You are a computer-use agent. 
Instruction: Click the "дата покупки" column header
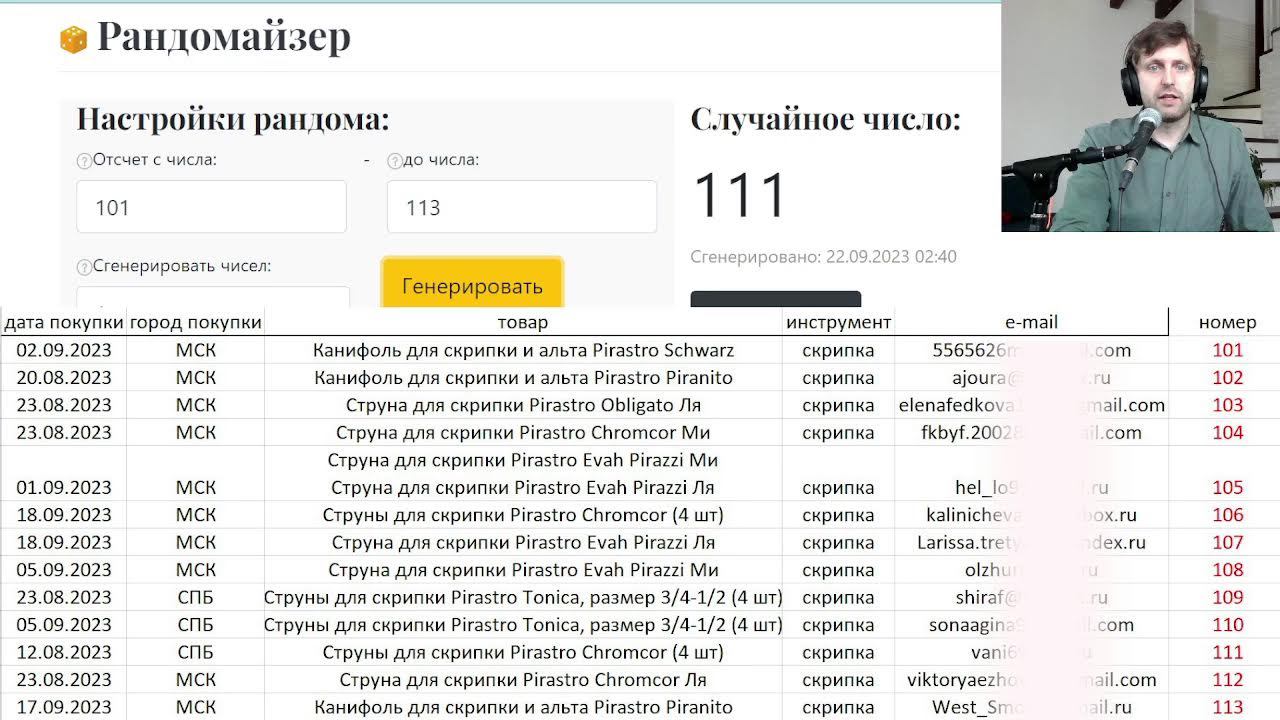(x=64, y=322)
